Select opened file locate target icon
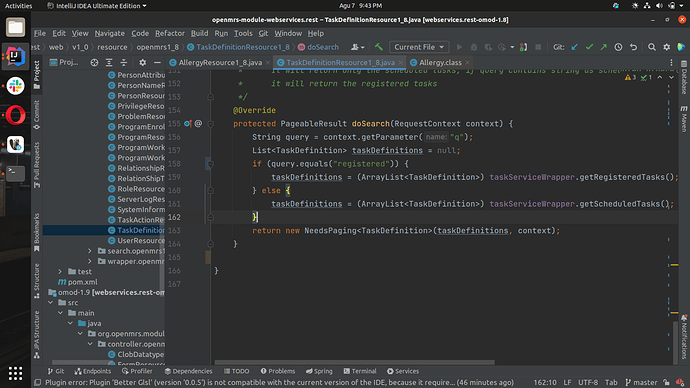 (94, 62)
